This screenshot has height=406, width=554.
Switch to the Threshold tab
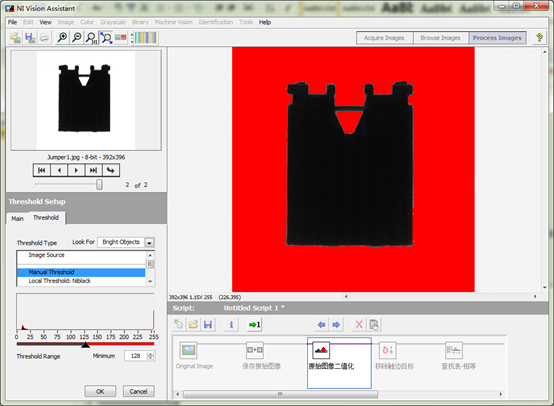(46, 218)
